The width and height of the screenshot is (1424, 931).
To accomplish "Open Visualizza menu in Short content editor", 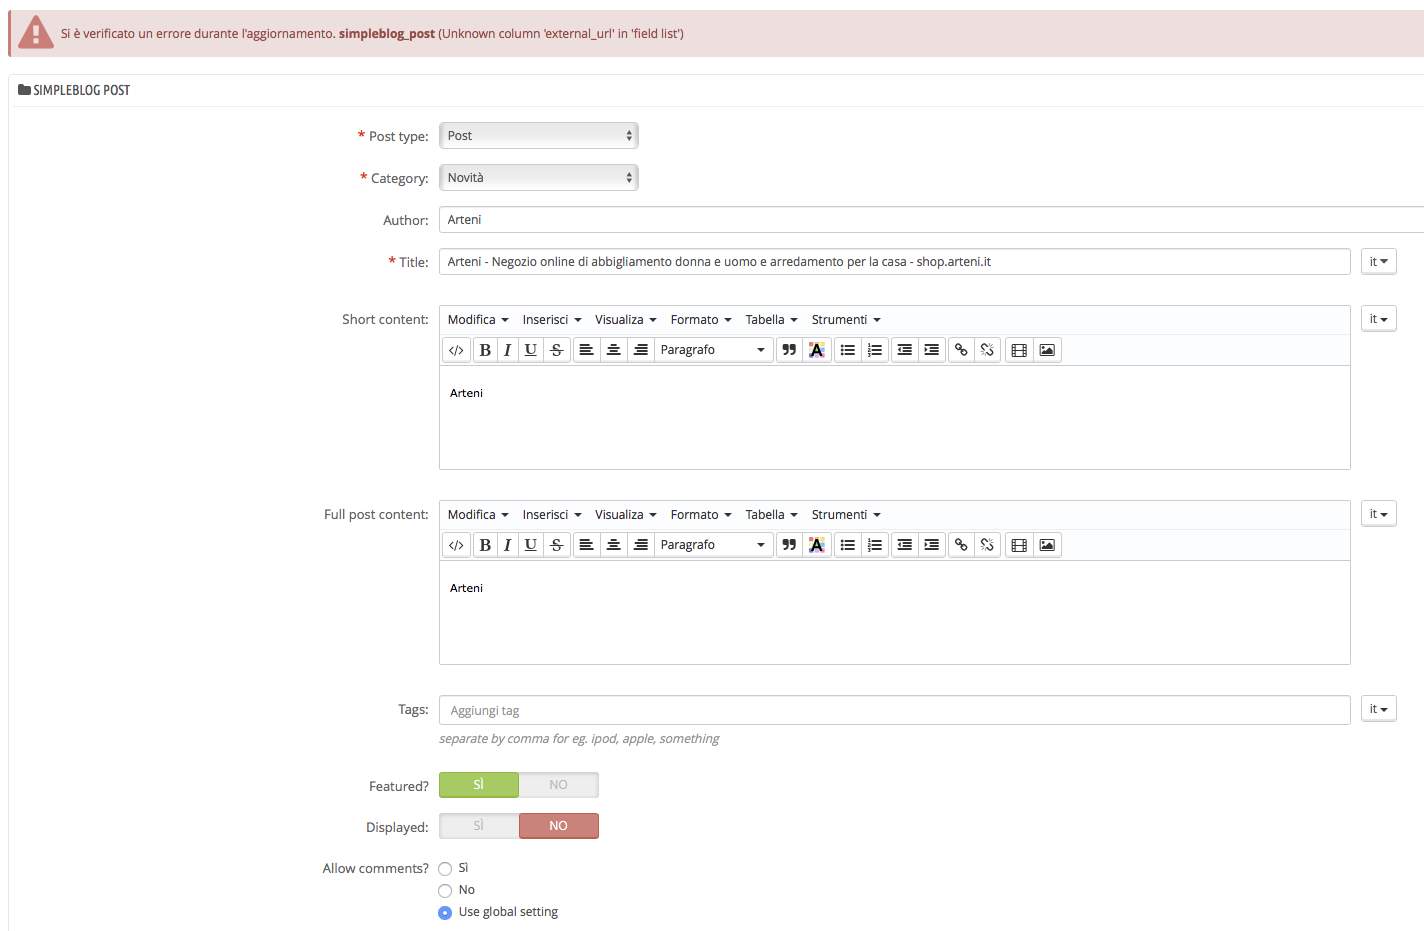I will (626, 320).
